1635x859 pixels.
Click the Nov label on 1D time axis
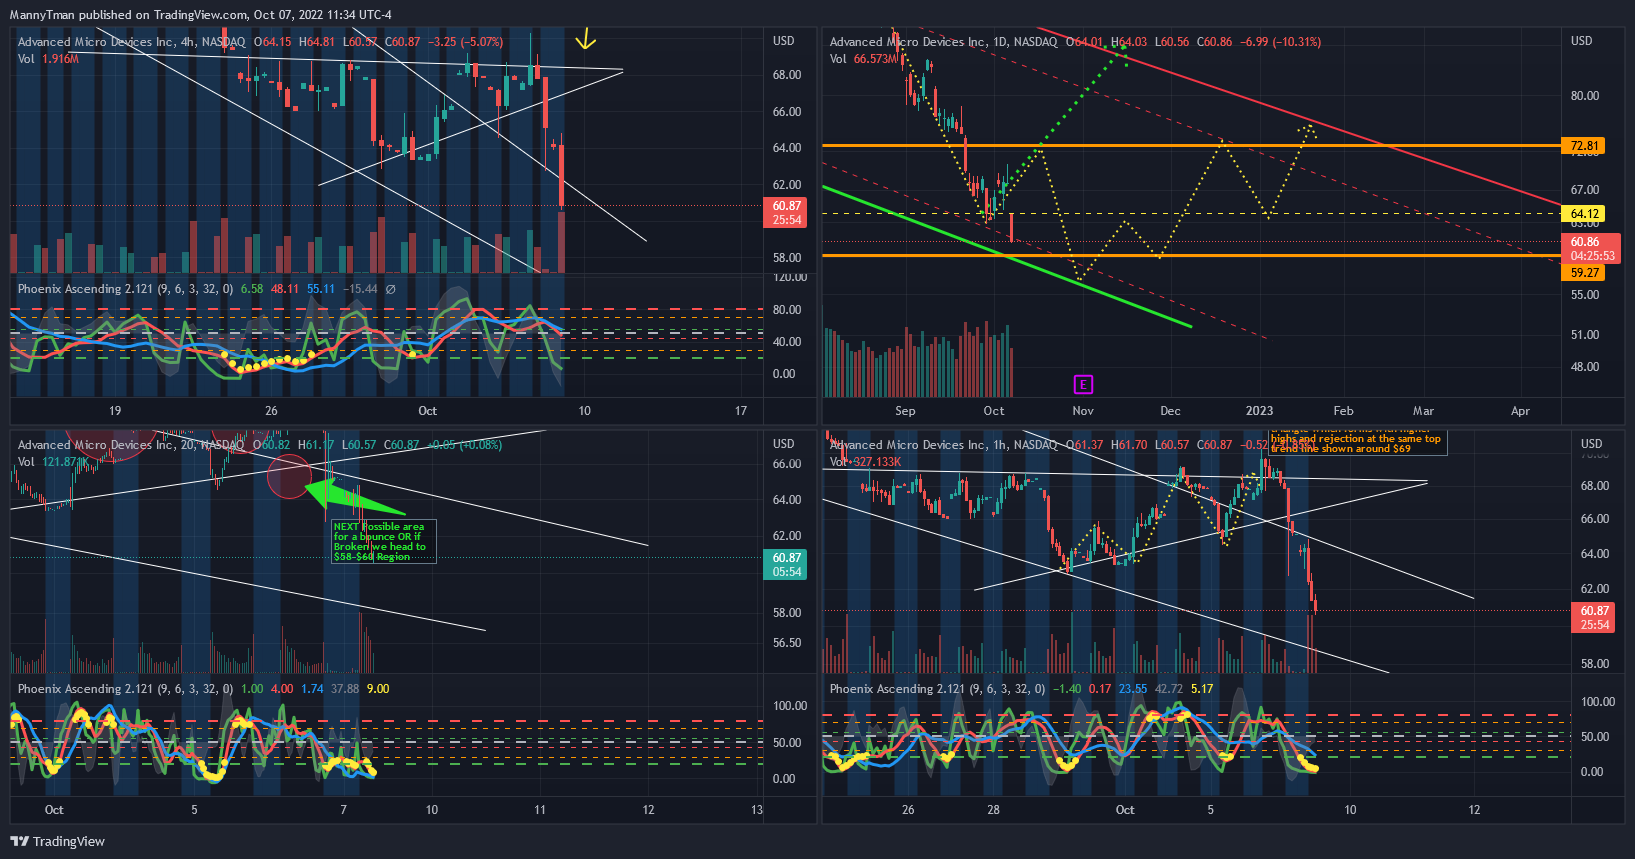click(x=1083, y=411)
